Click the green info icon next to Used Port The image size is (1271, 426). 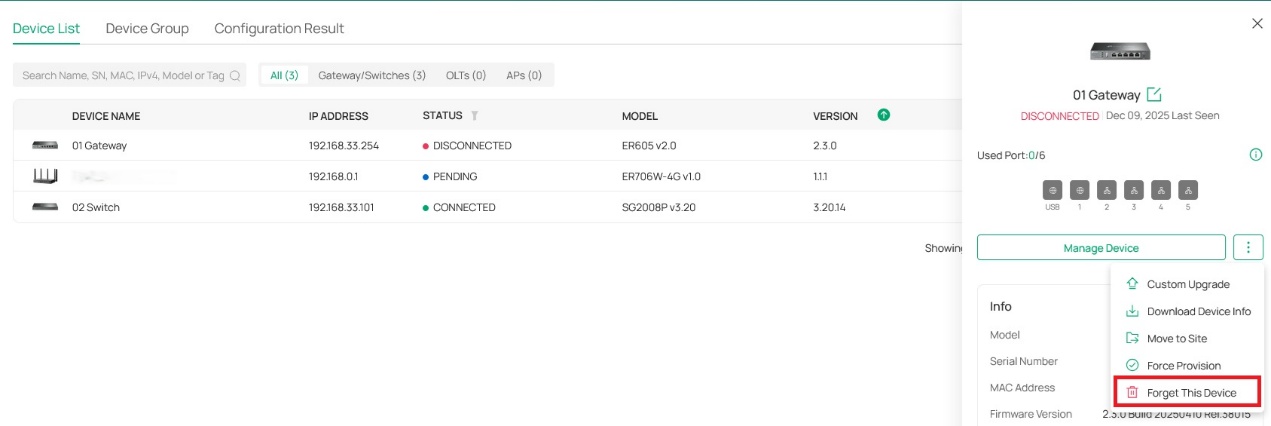(1256, 155)
